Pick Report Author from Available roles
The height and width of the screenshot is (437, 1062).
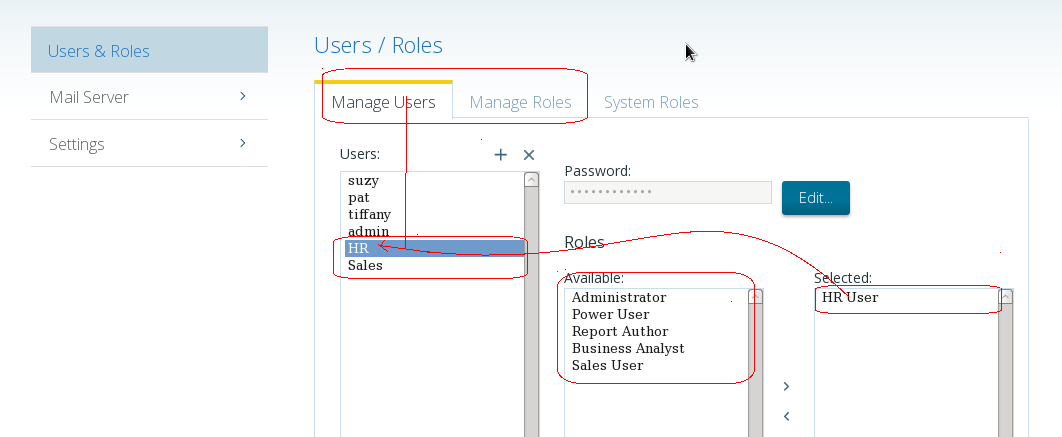coord(620,332)
